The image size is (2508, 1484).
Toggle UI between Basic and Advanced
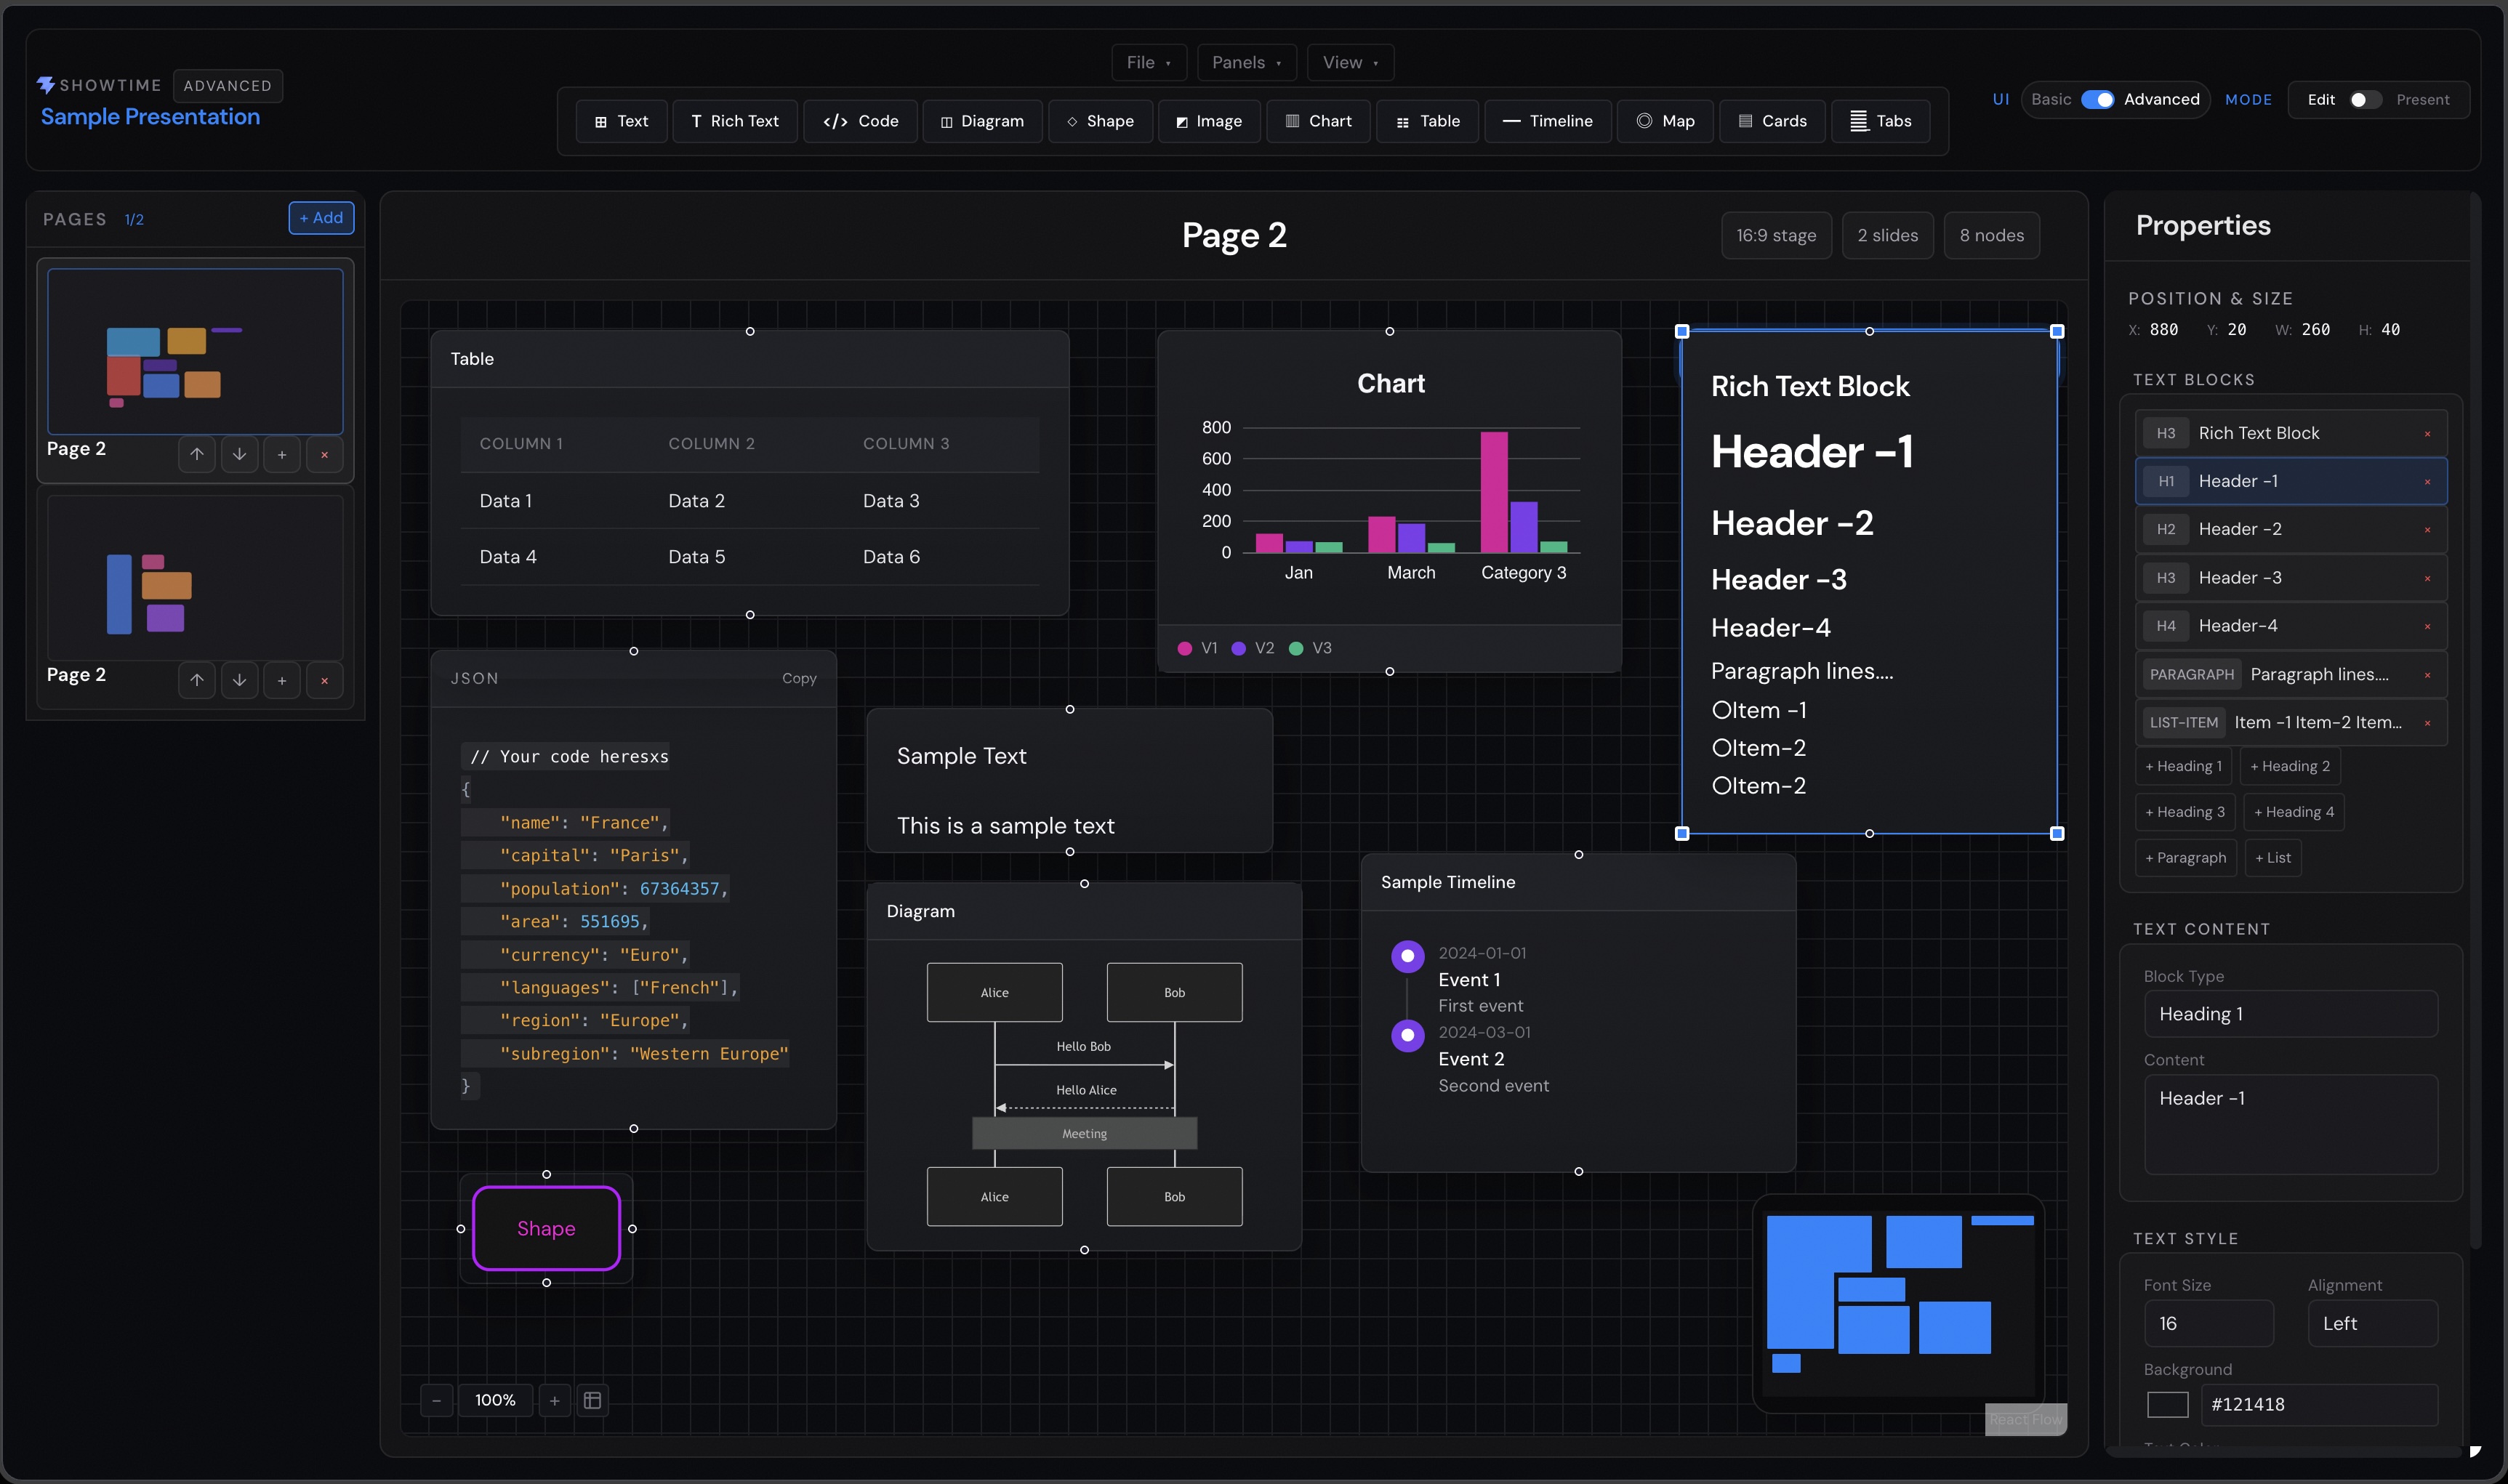coord(2097,99)
